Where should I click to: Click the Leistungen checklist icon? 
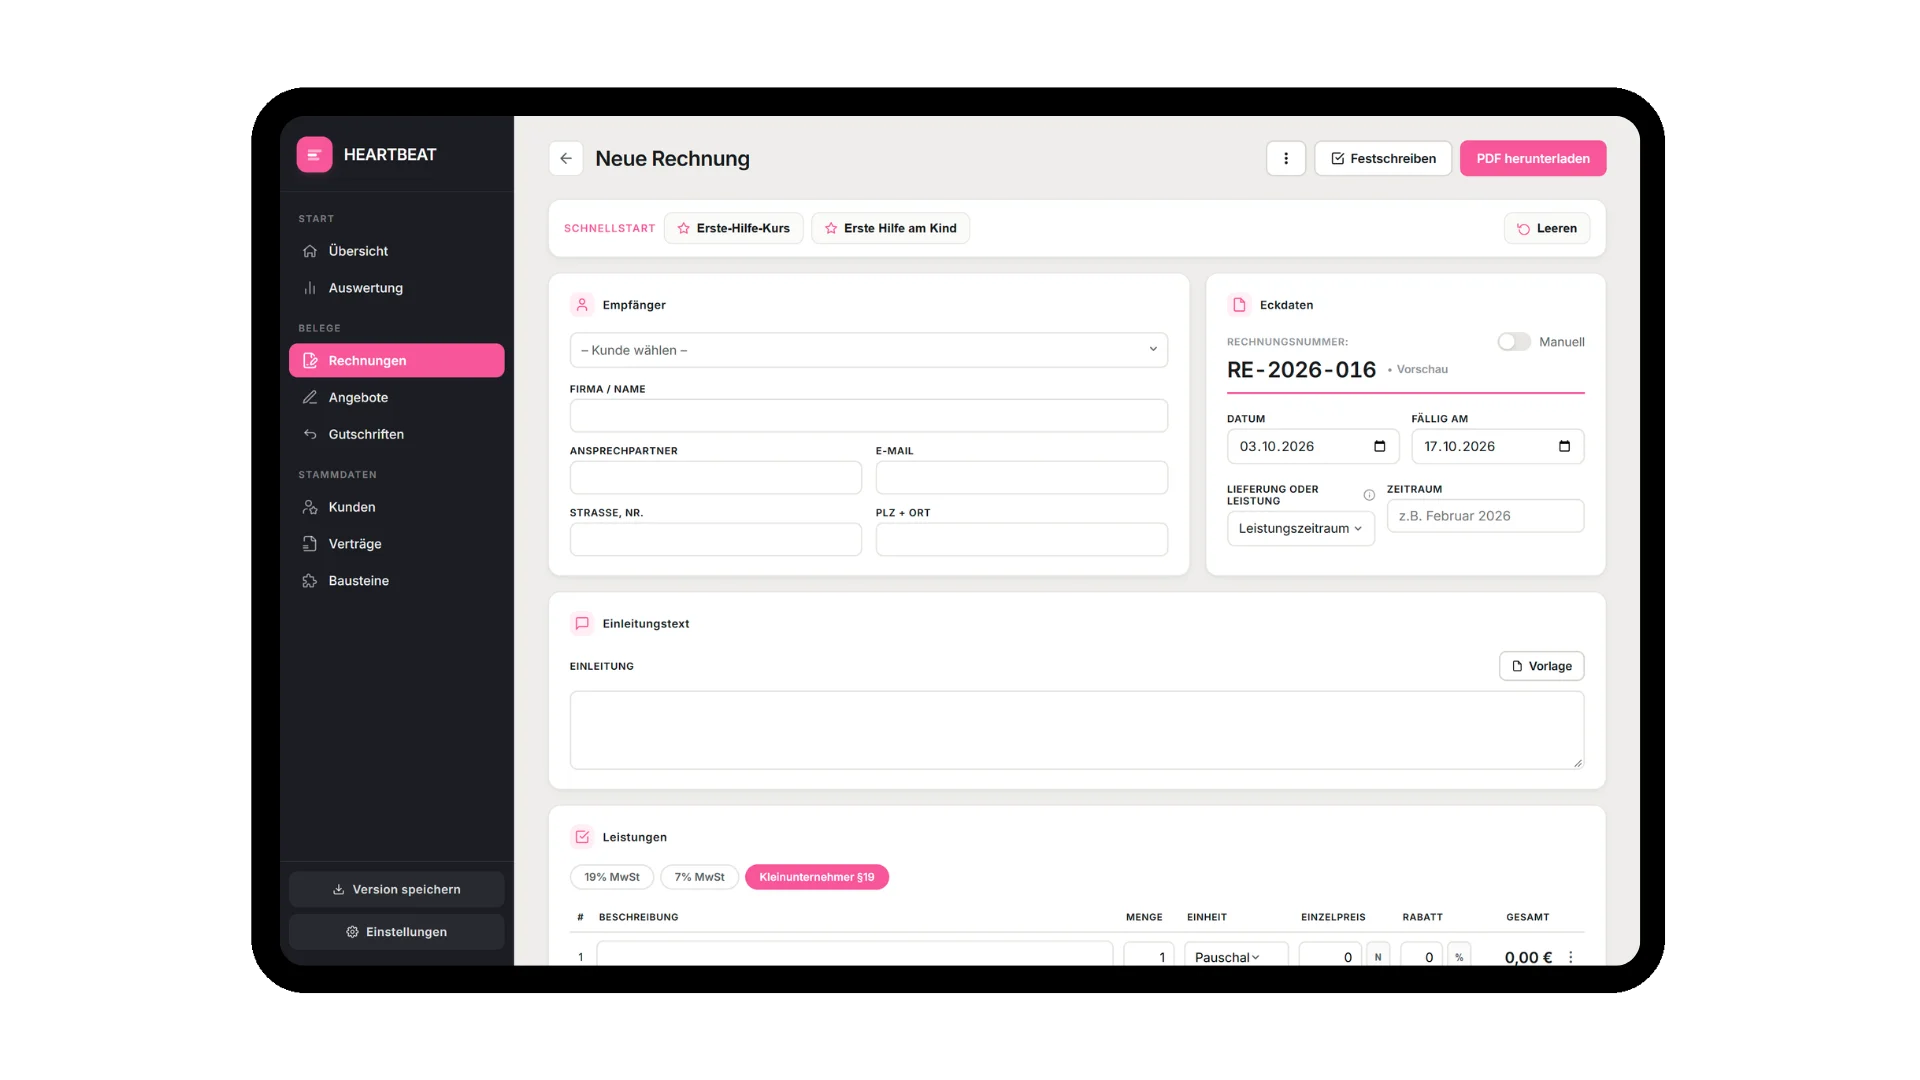(582, 837)
